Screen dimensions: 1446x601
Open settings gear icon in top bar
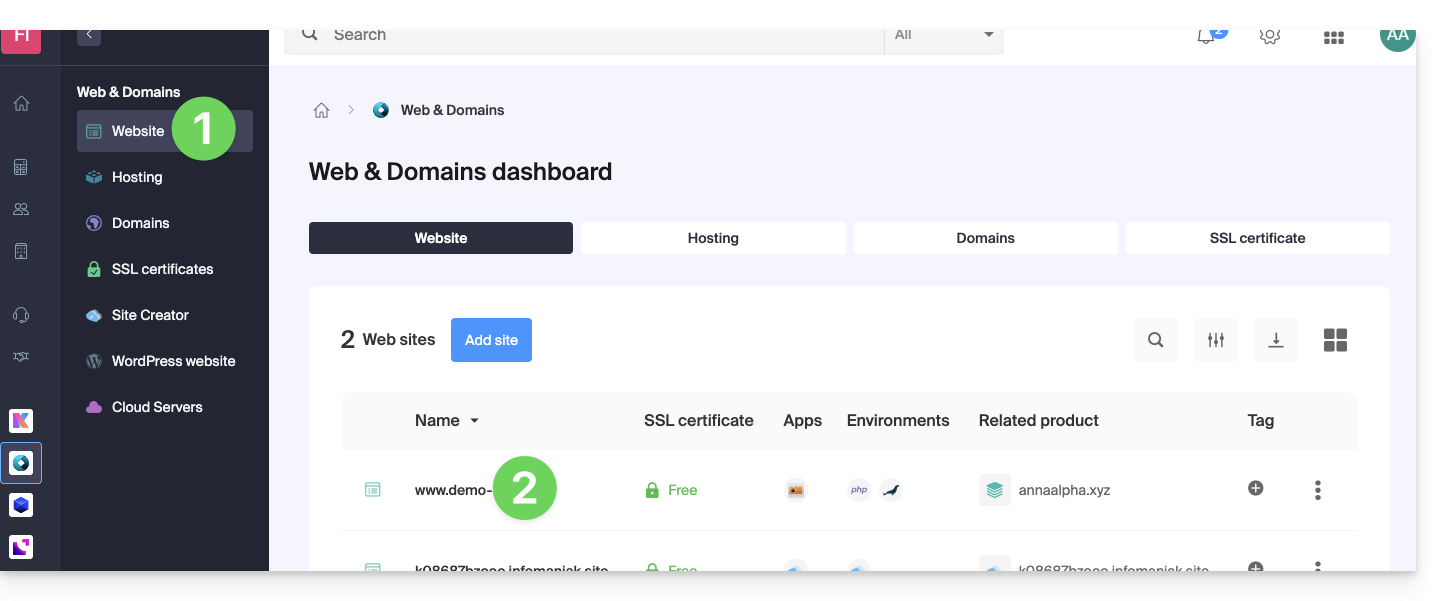[x=1270, y=36]
